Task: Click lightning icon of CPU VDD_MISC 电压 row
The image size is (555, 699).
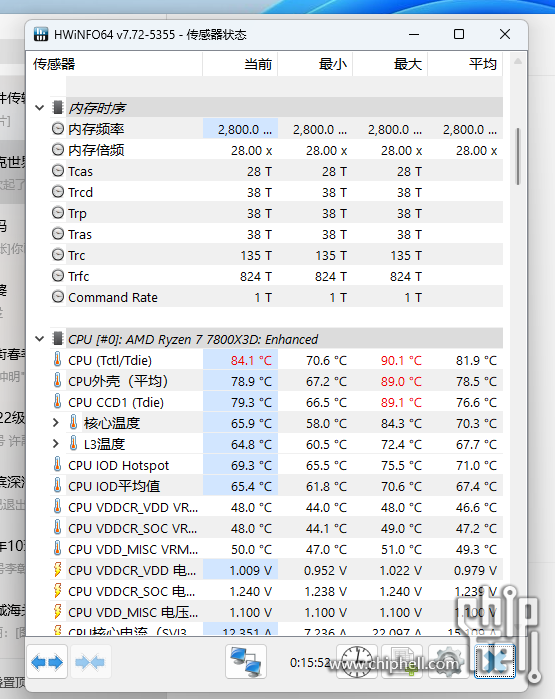Action: (58, 612)
